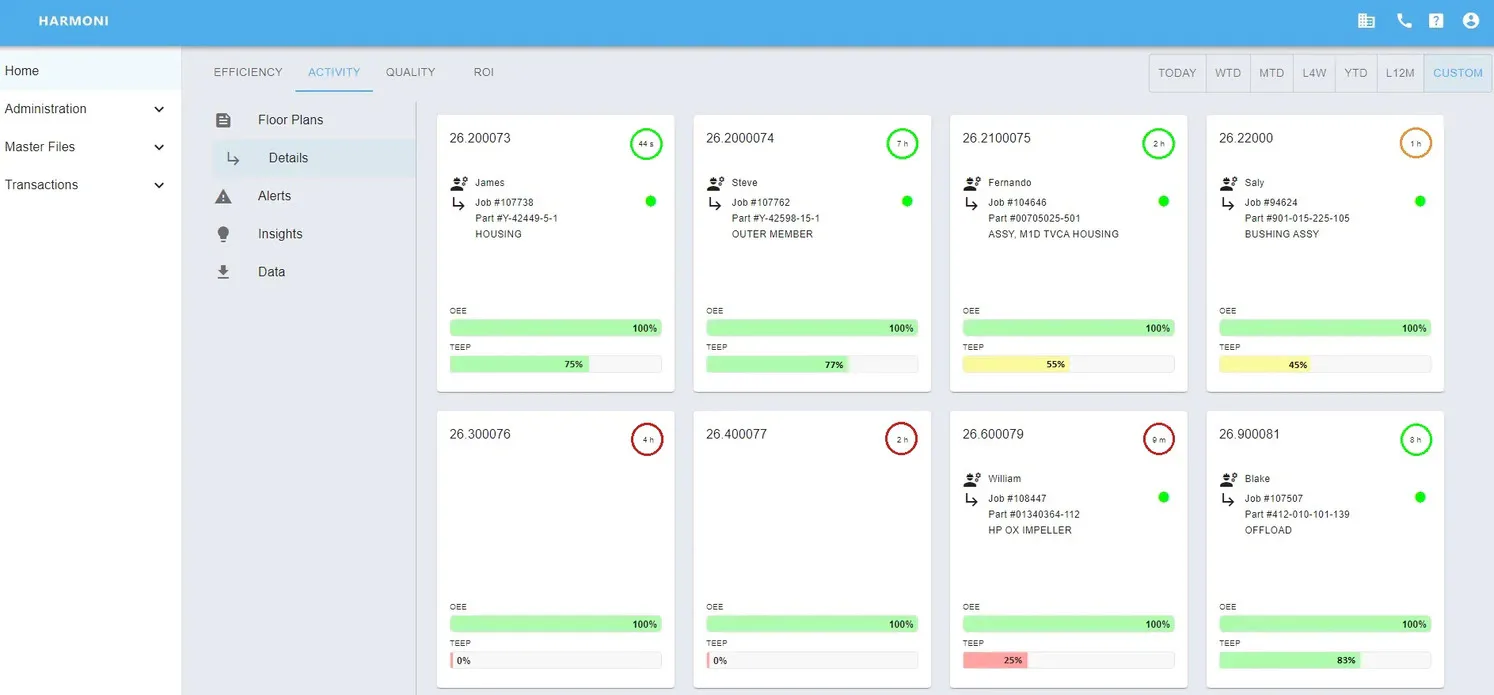
Task: Open the user account profile icon
Action: pyautogui.click(x=1471, y=21)
